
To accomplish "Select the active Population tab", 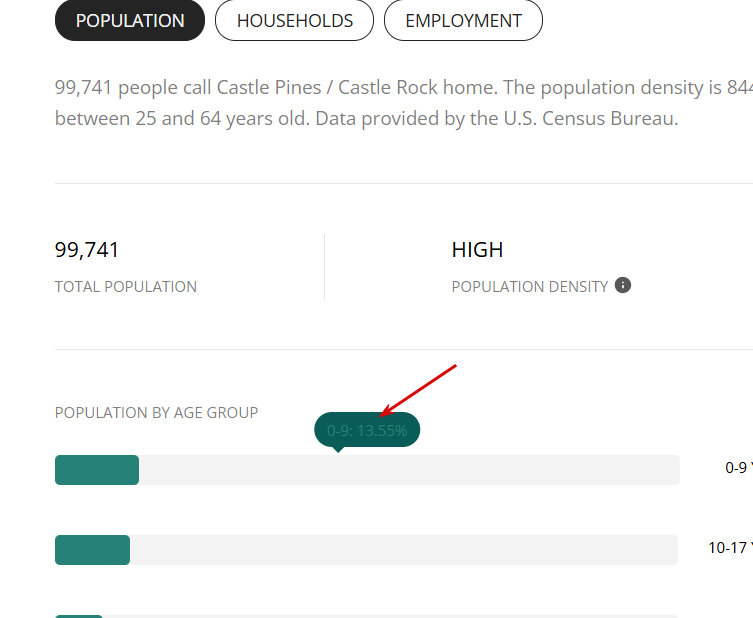I will pos(130,21).
